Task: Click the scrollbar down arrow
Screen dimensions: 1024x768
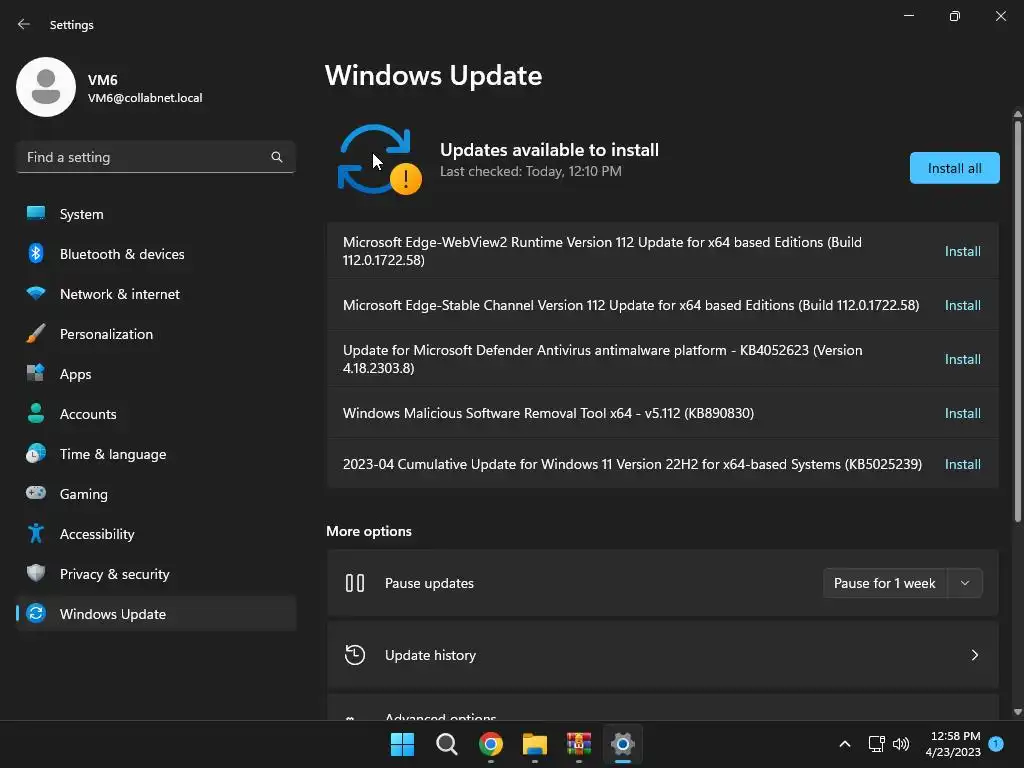Action: 1017,712
